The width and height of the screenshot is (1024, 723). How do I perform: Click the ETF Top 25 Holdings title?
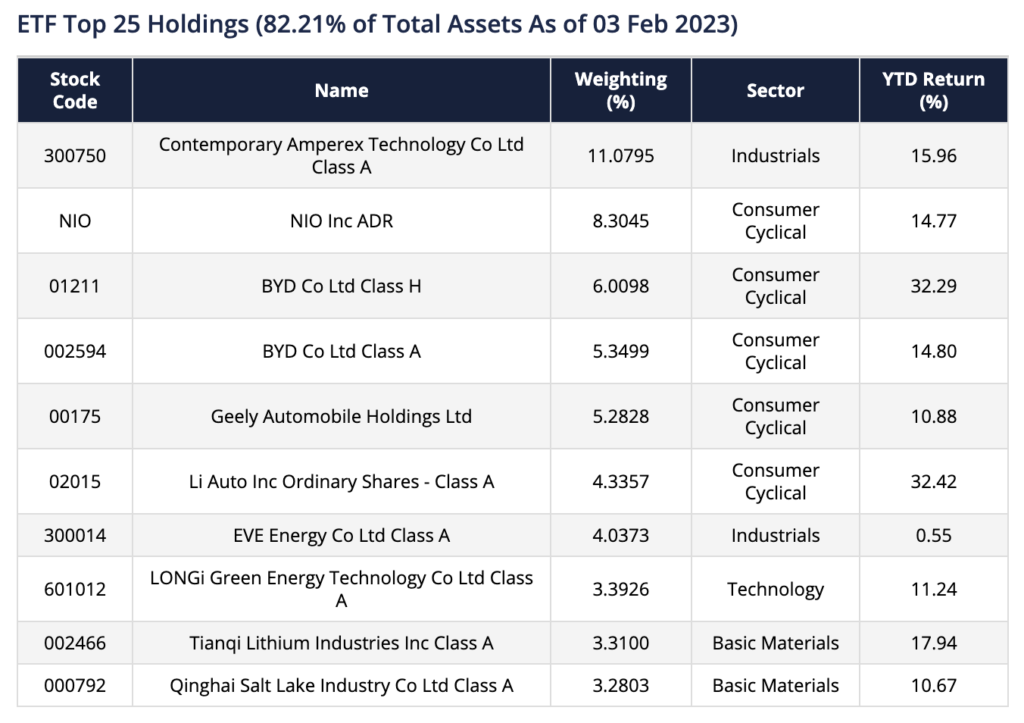377,25
